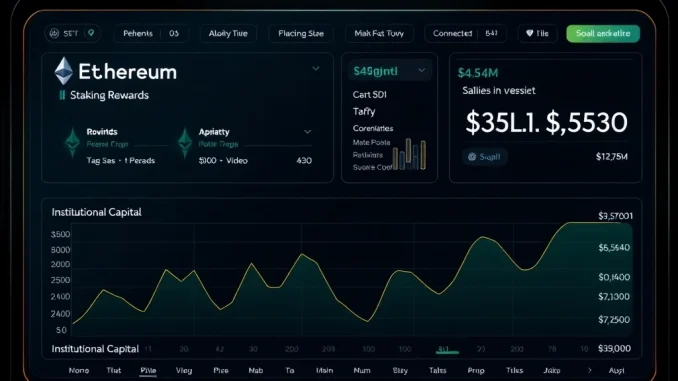The width and height of the screenshot is (678, 381).
Task: Click the Staking Rewards label
Action: 109,95
